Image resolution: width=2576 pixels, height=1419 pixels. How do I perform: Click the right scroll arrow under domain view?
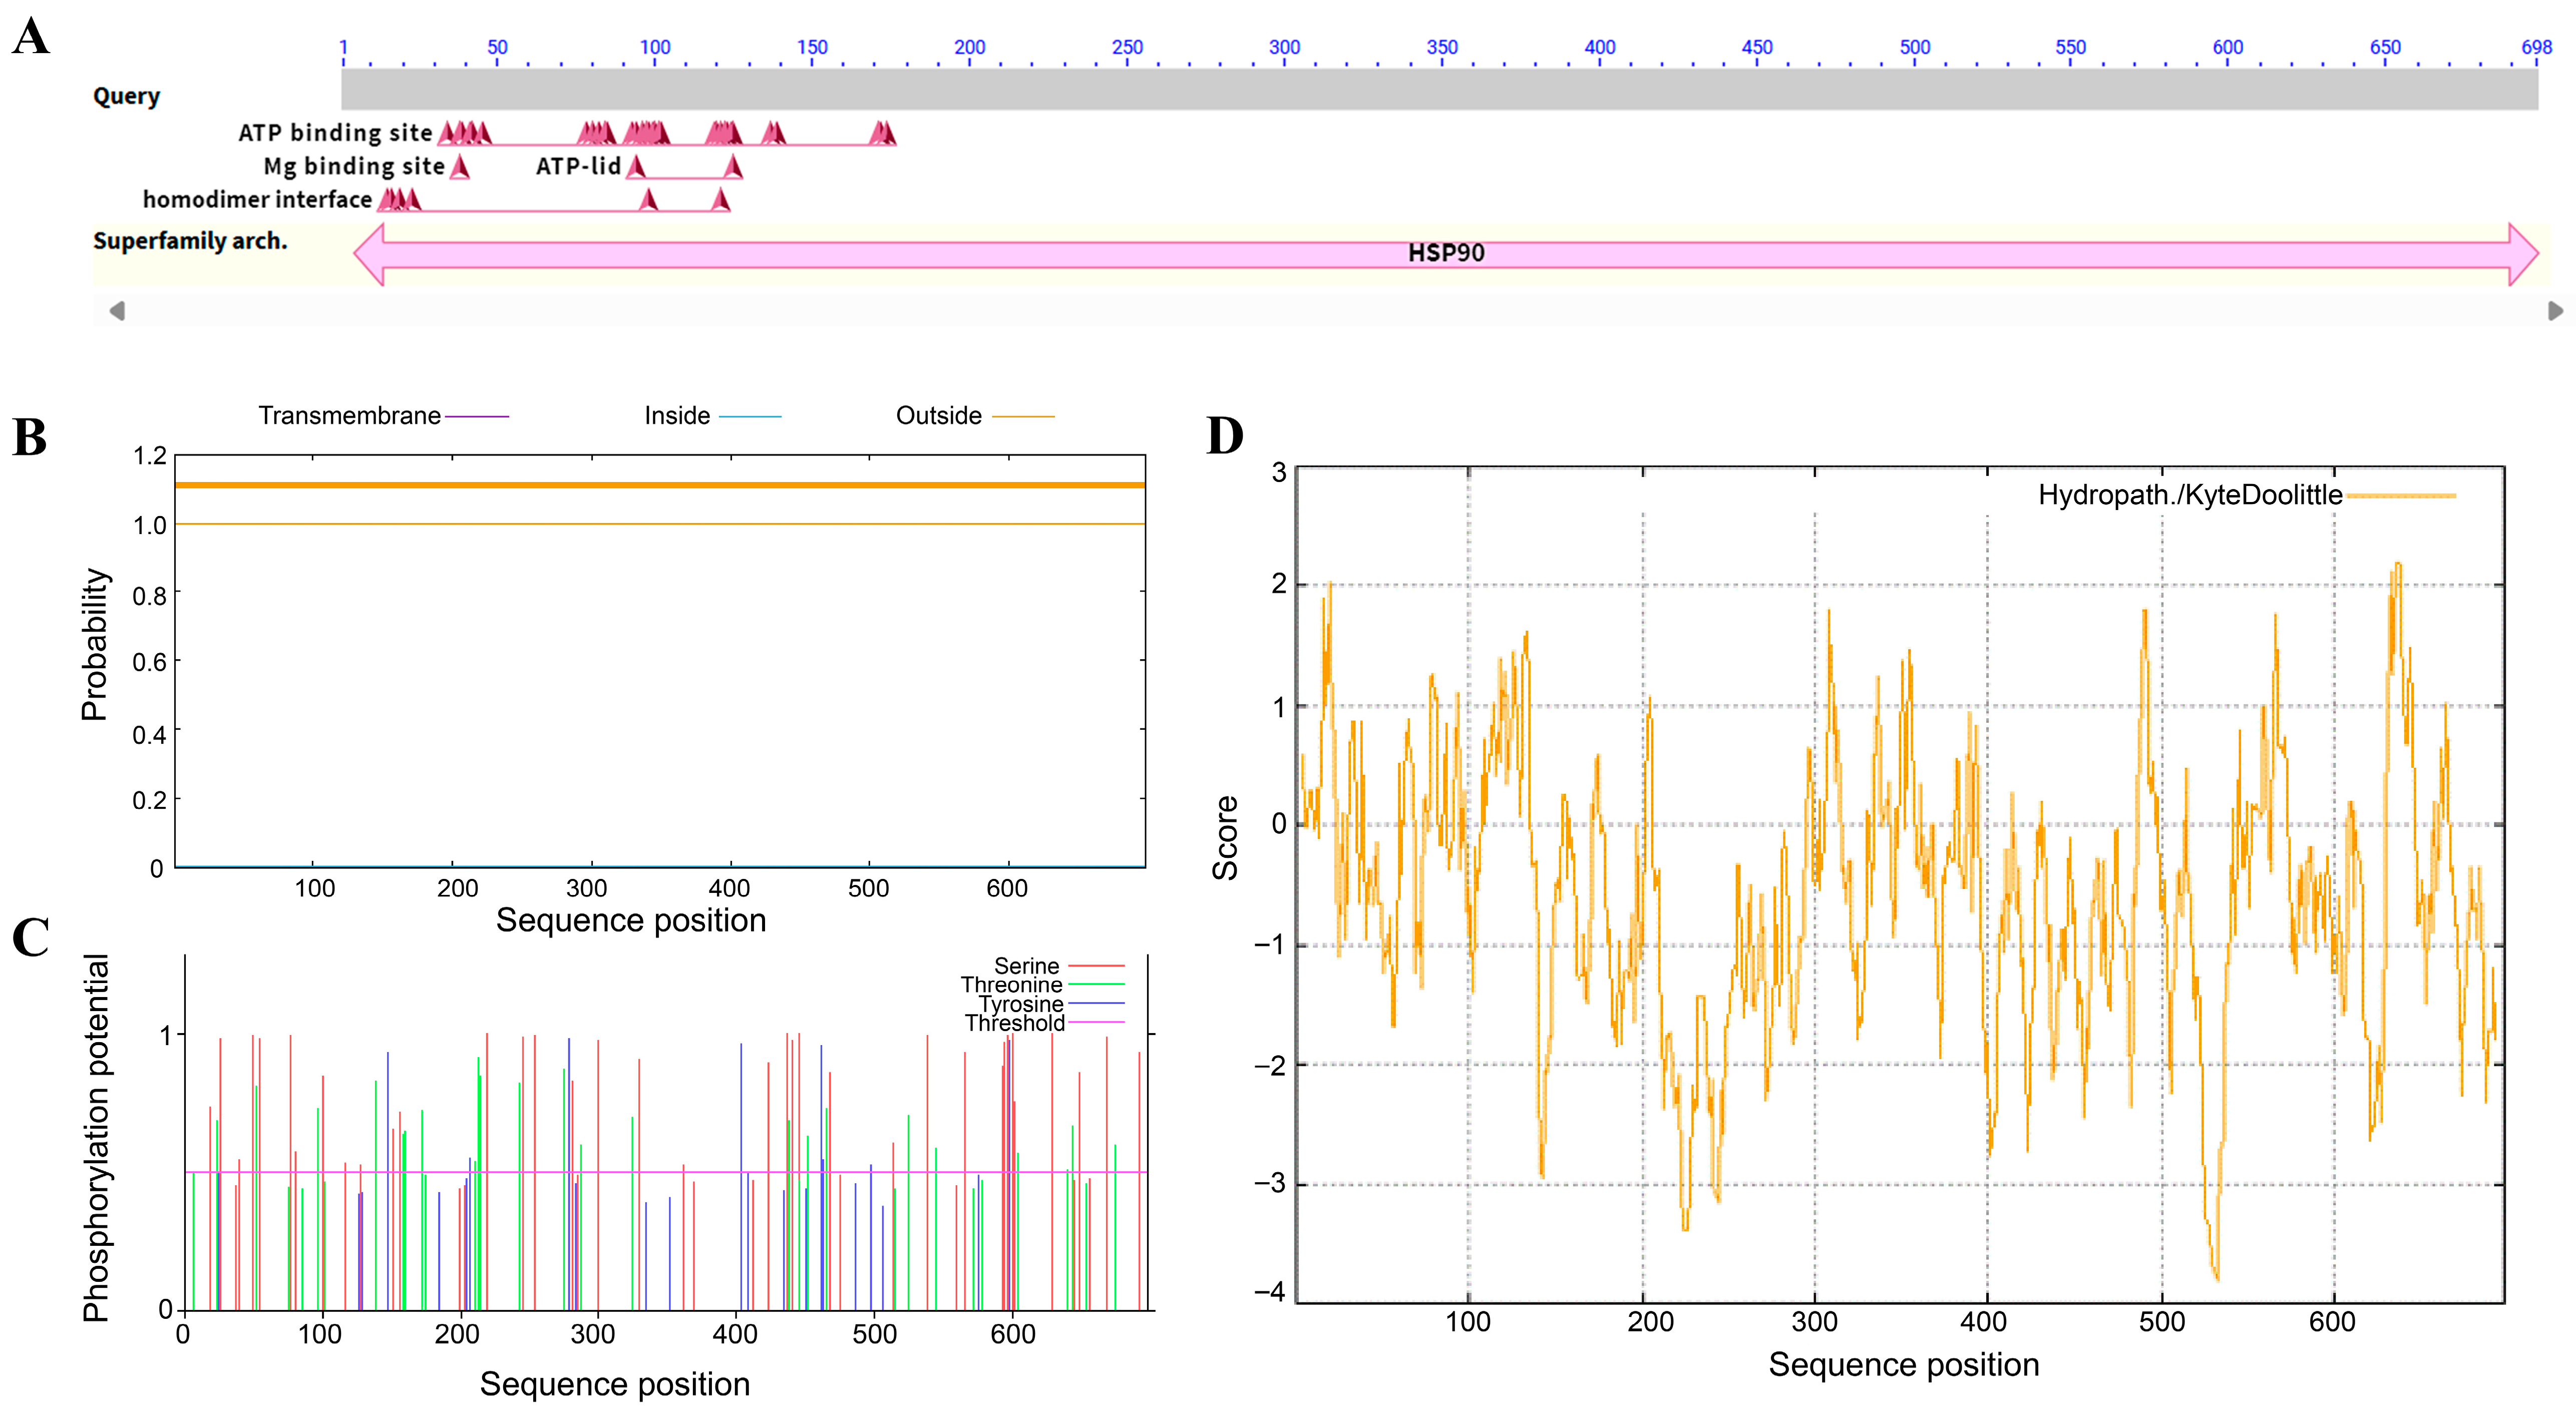pyautogui.click(x=2555, y=311)
